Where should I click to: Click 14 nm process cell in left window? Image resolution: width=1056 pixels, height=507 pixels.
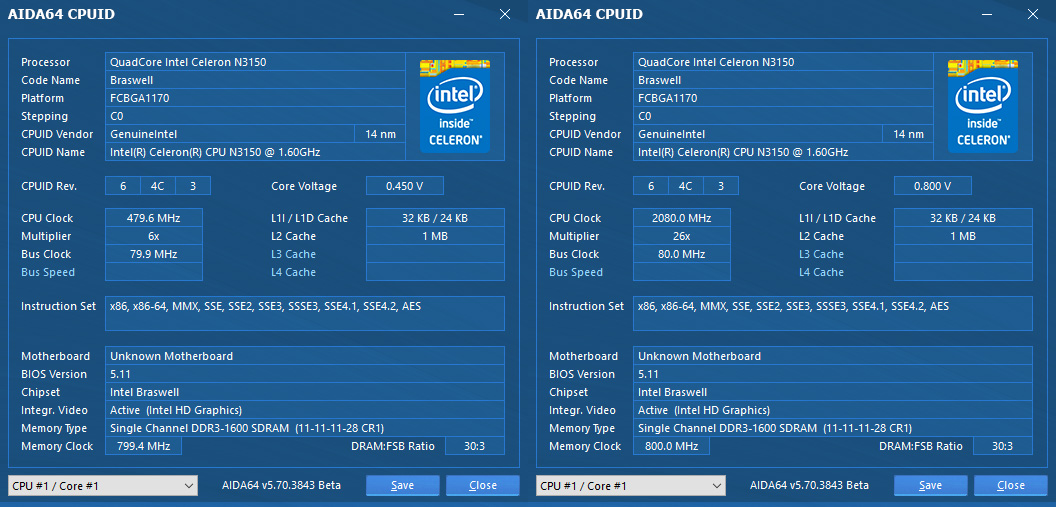[381, 134]
